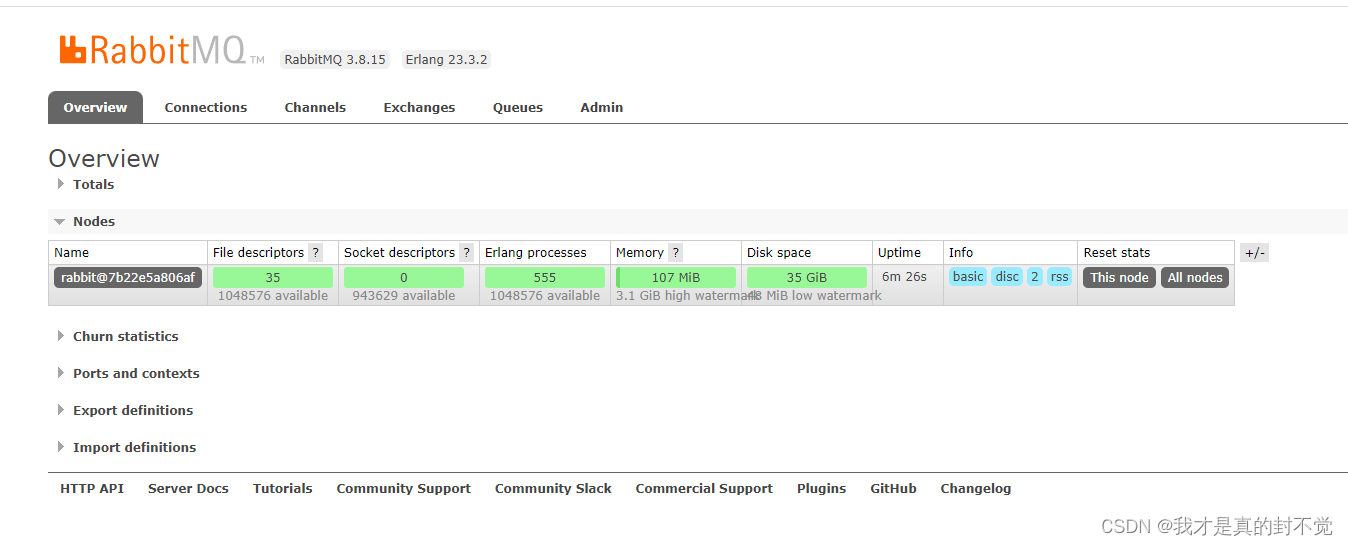Image resolution: width=1348 pixels, height=546 pixels.
Task: Expand Churn statistics section
Action: (118, 336)
